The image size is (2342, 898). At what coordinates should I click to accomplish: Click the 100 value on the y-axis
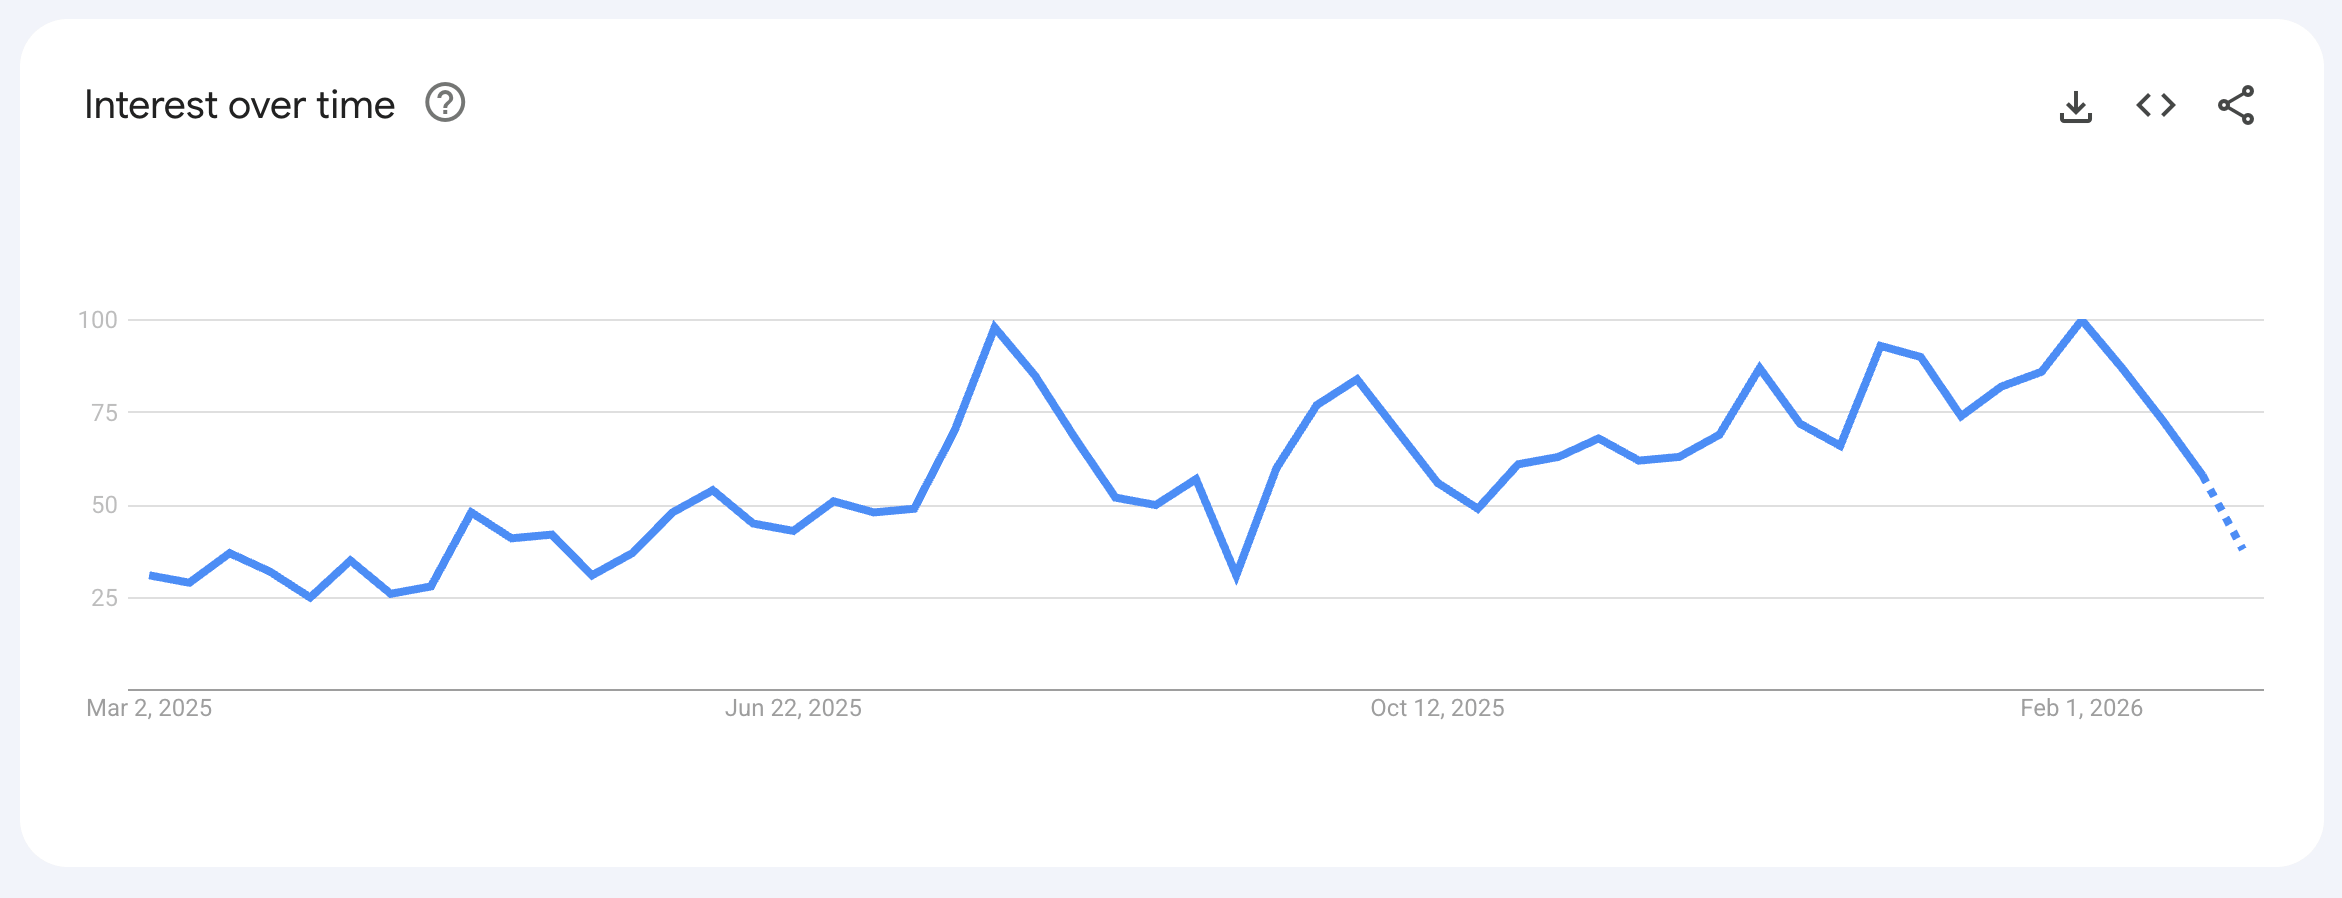(x=98, y=320)
